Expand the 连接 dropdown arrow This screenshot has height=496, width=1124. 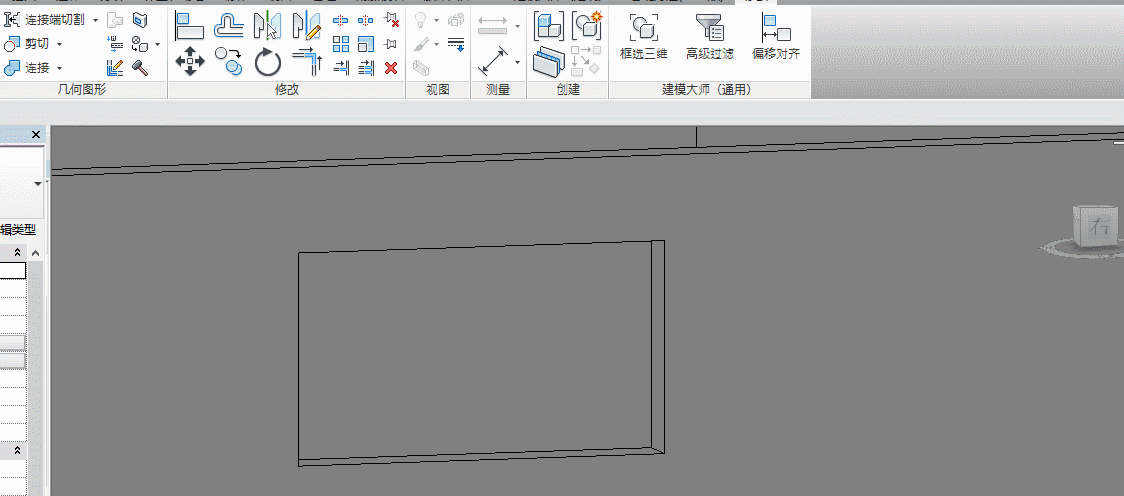59,68
